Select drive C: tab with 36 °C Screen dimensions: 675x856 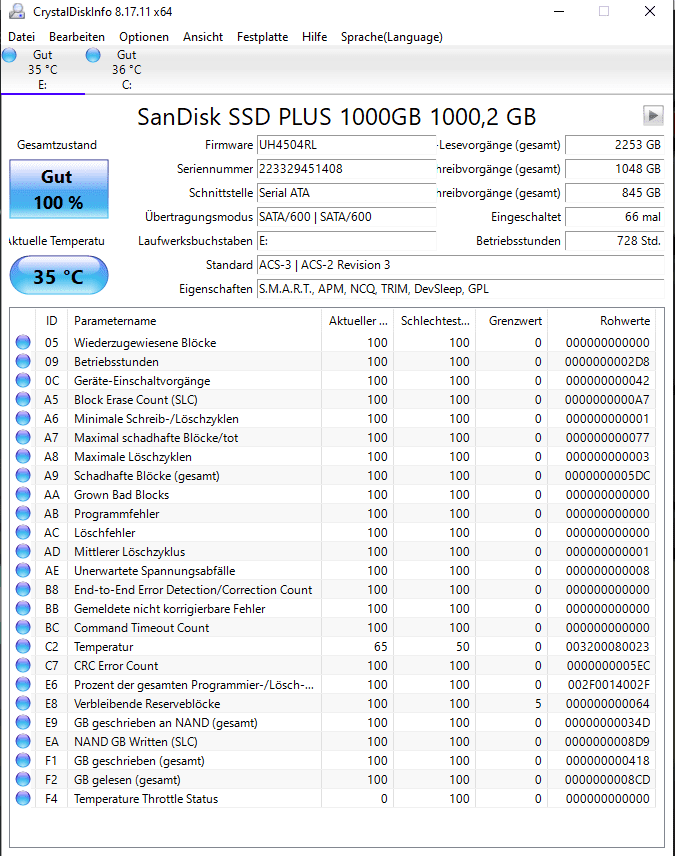[127, 70]
